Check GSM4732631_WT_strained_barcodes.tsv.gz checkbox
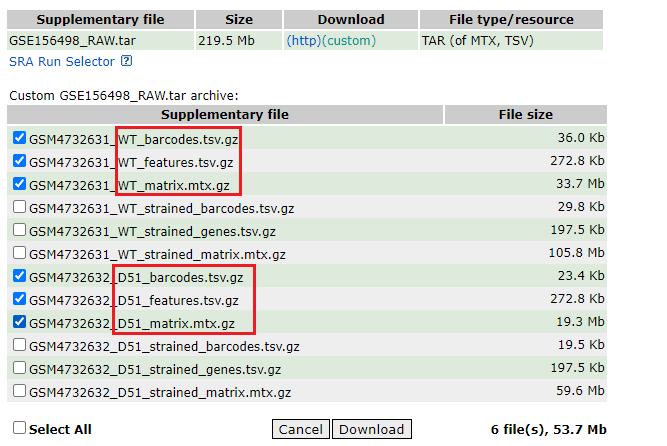This screenshot has width=667, height=446. 19,207
